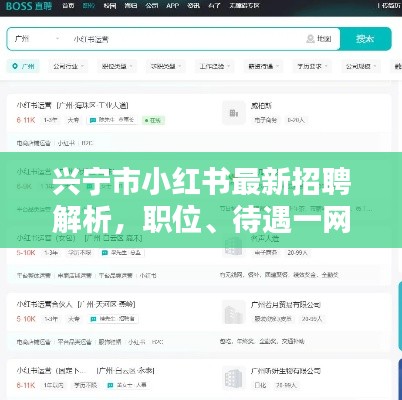Expand the 广州 city selector in search bar
This screenshot has height=400, width=402.
pos(37,39)
